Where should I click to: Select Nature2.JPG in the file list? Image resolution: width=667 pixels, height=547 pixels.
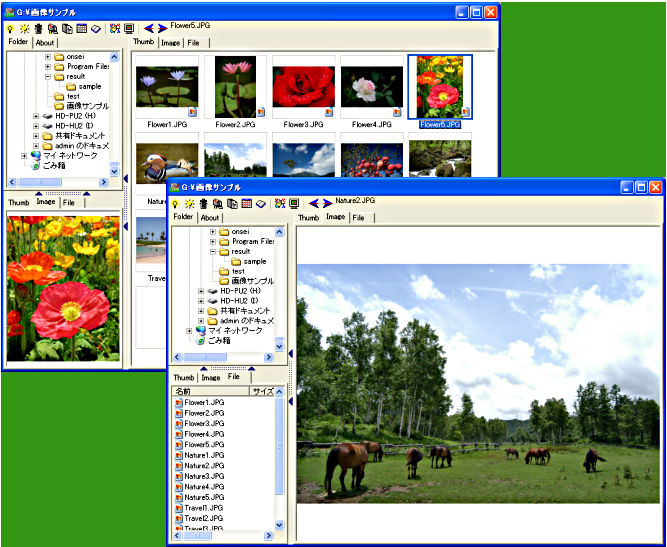click(197, 466)
